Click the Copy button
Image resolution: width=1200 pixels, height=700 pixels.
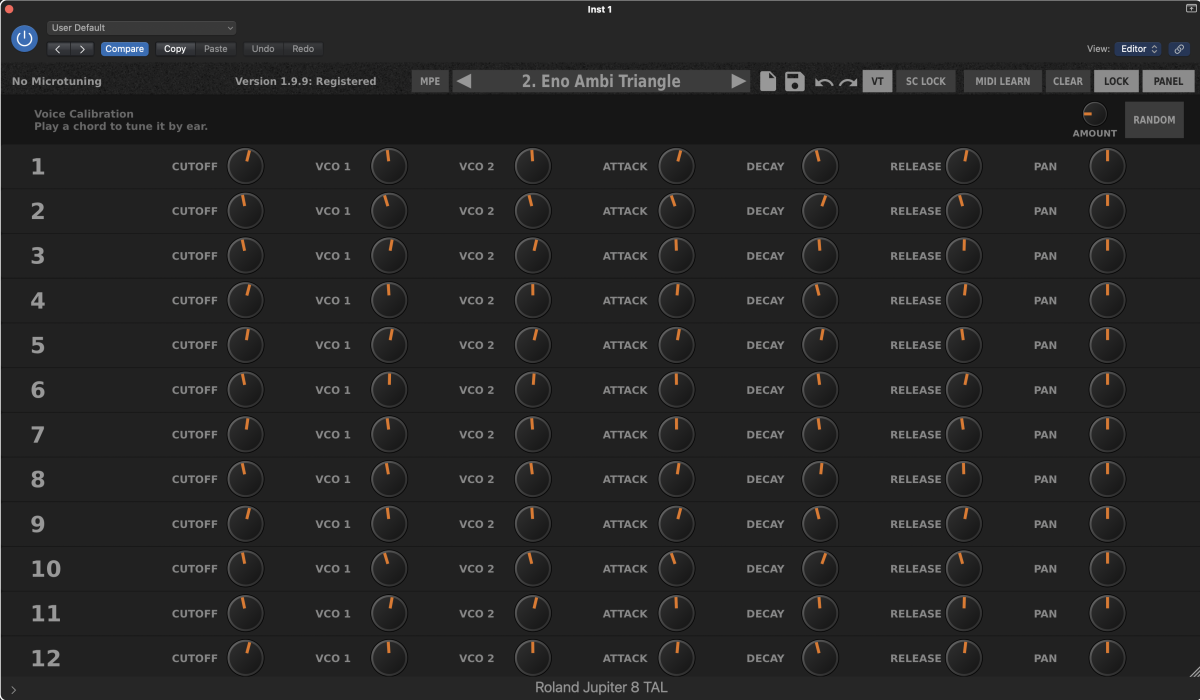click(175, 48)
